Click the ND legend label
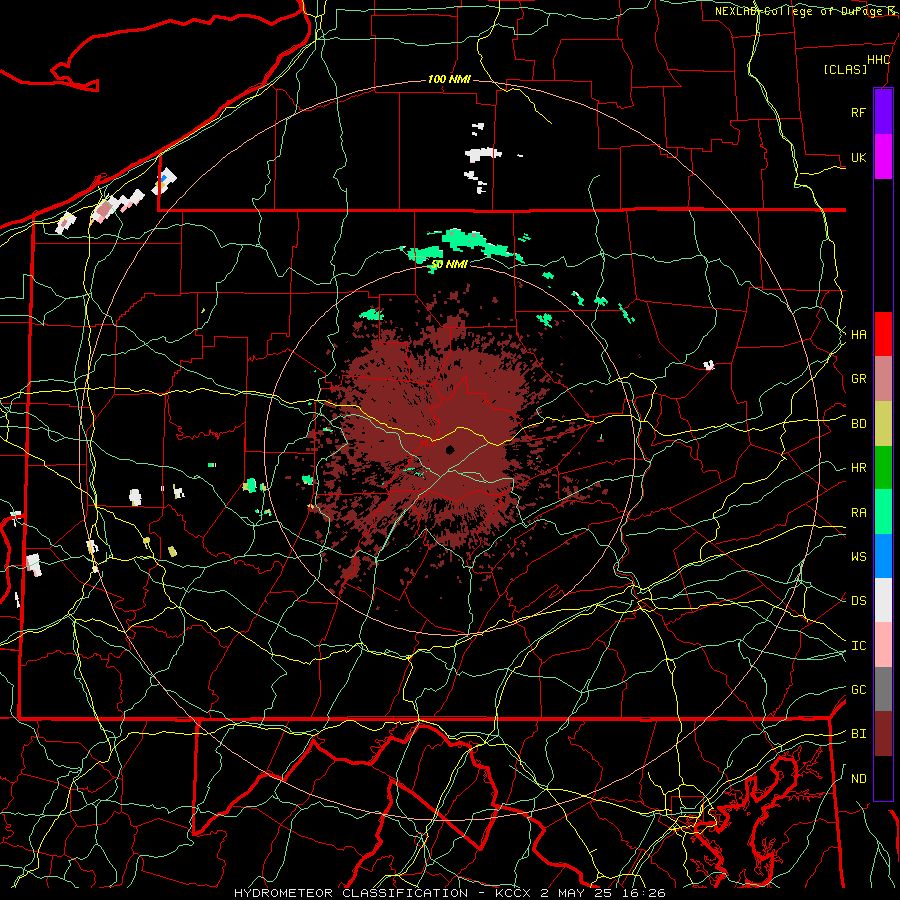This screenshot has height=900, width=900. [x=858, y=778]
